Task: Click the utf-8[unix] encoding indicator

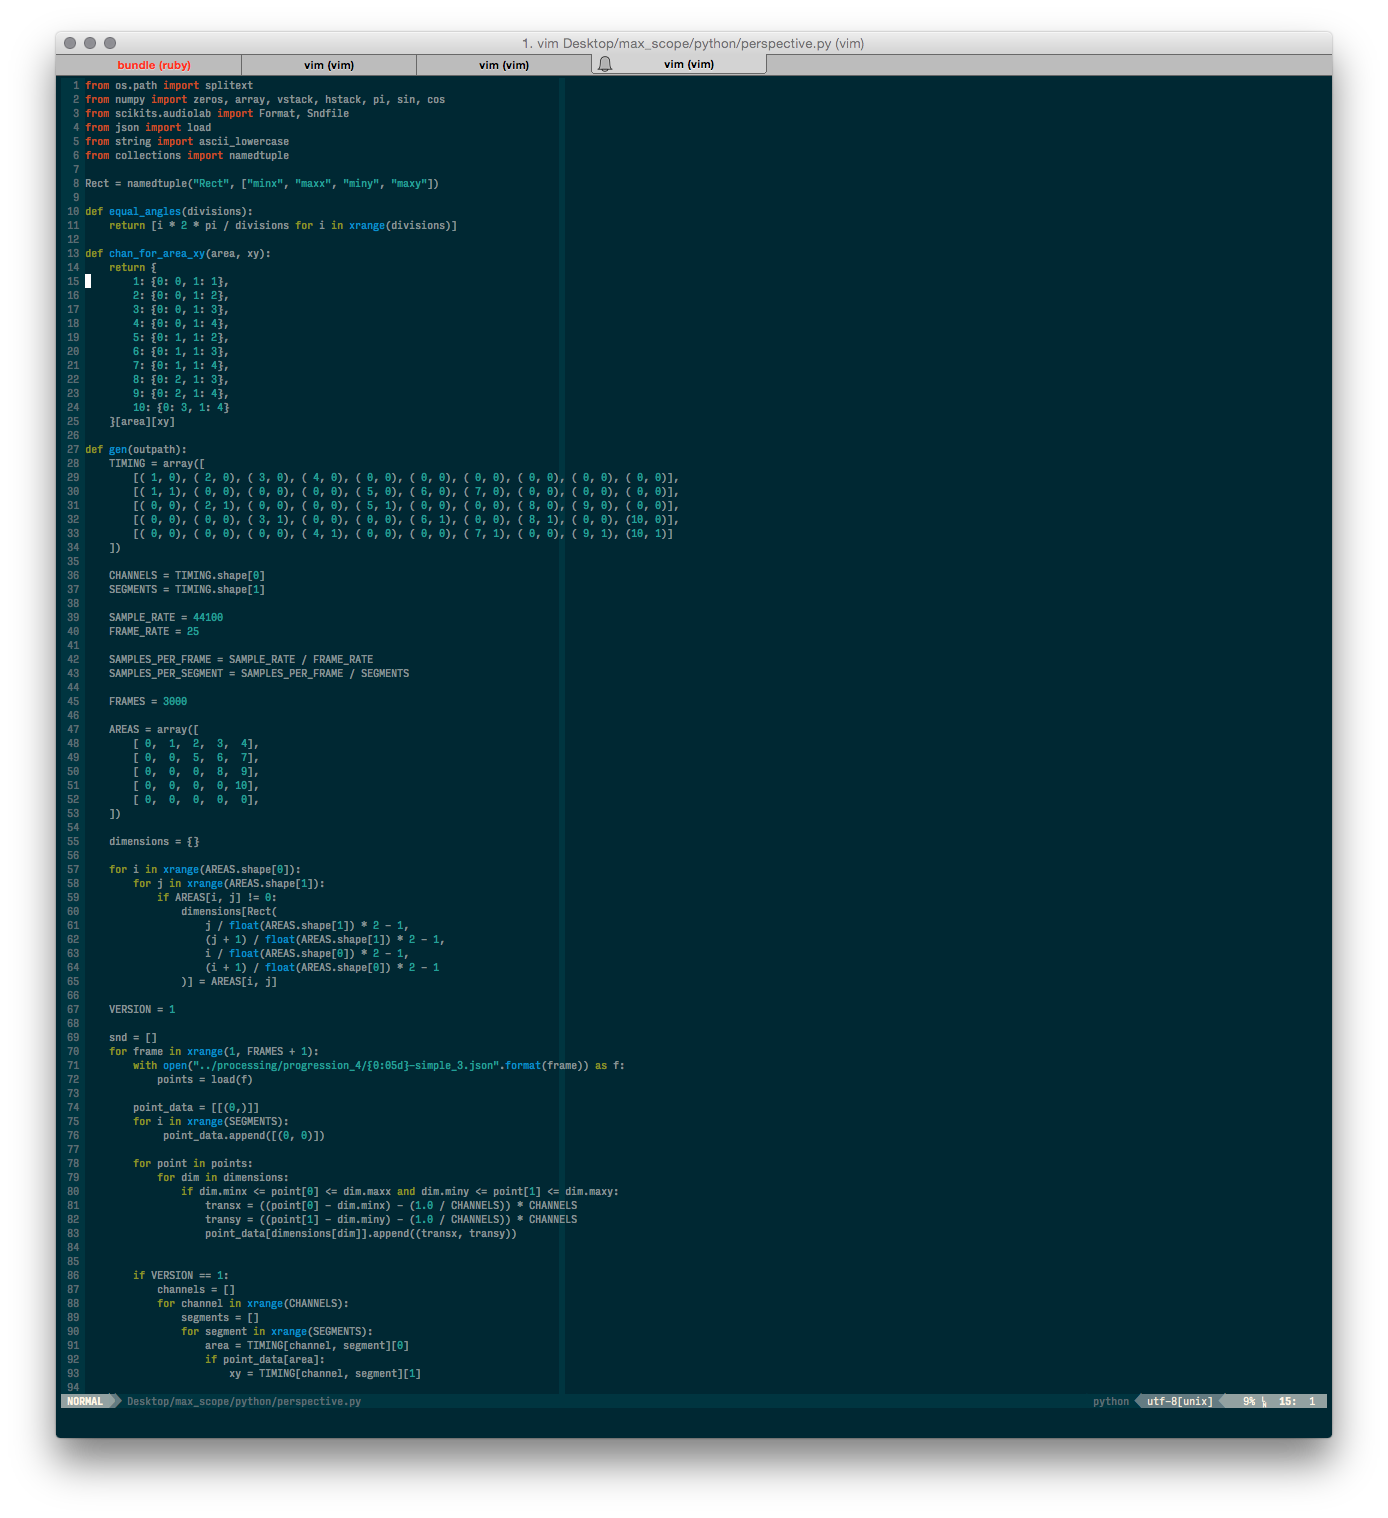Action: (x=1180, y=1401)
